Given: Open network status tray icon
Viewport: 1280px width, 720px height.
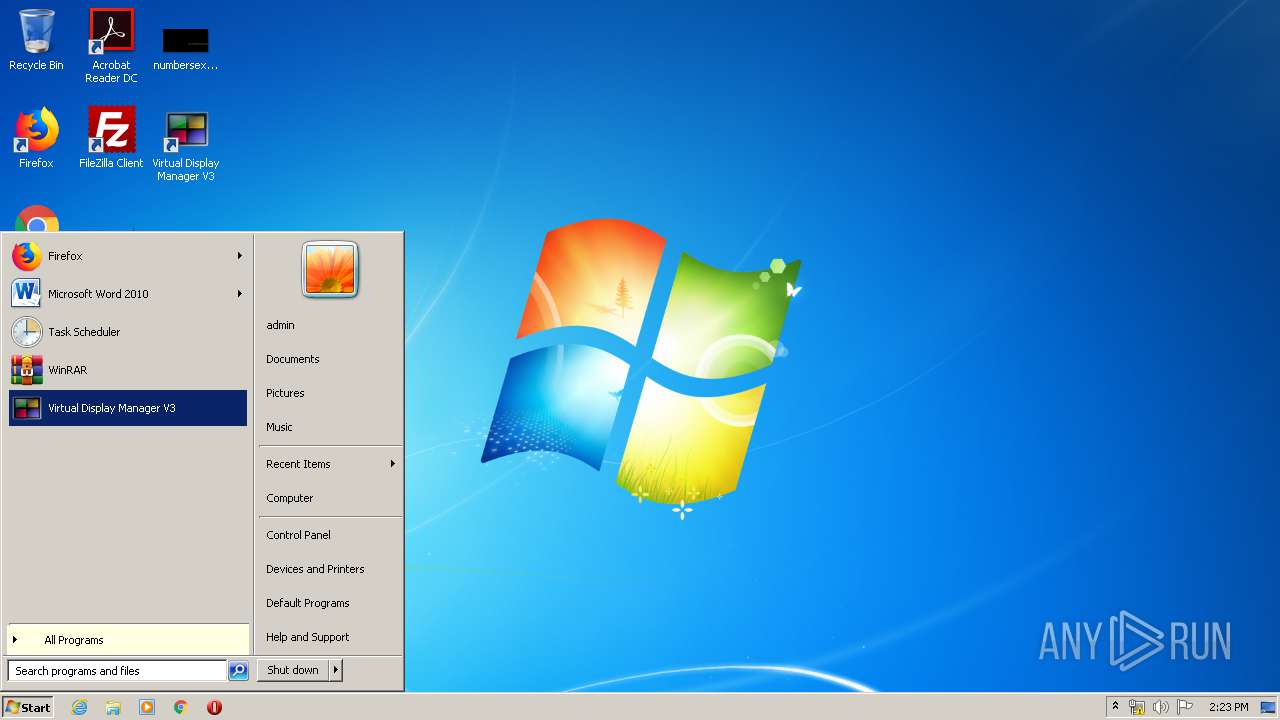Looking at the screenshot, I should click(1137, 707).
